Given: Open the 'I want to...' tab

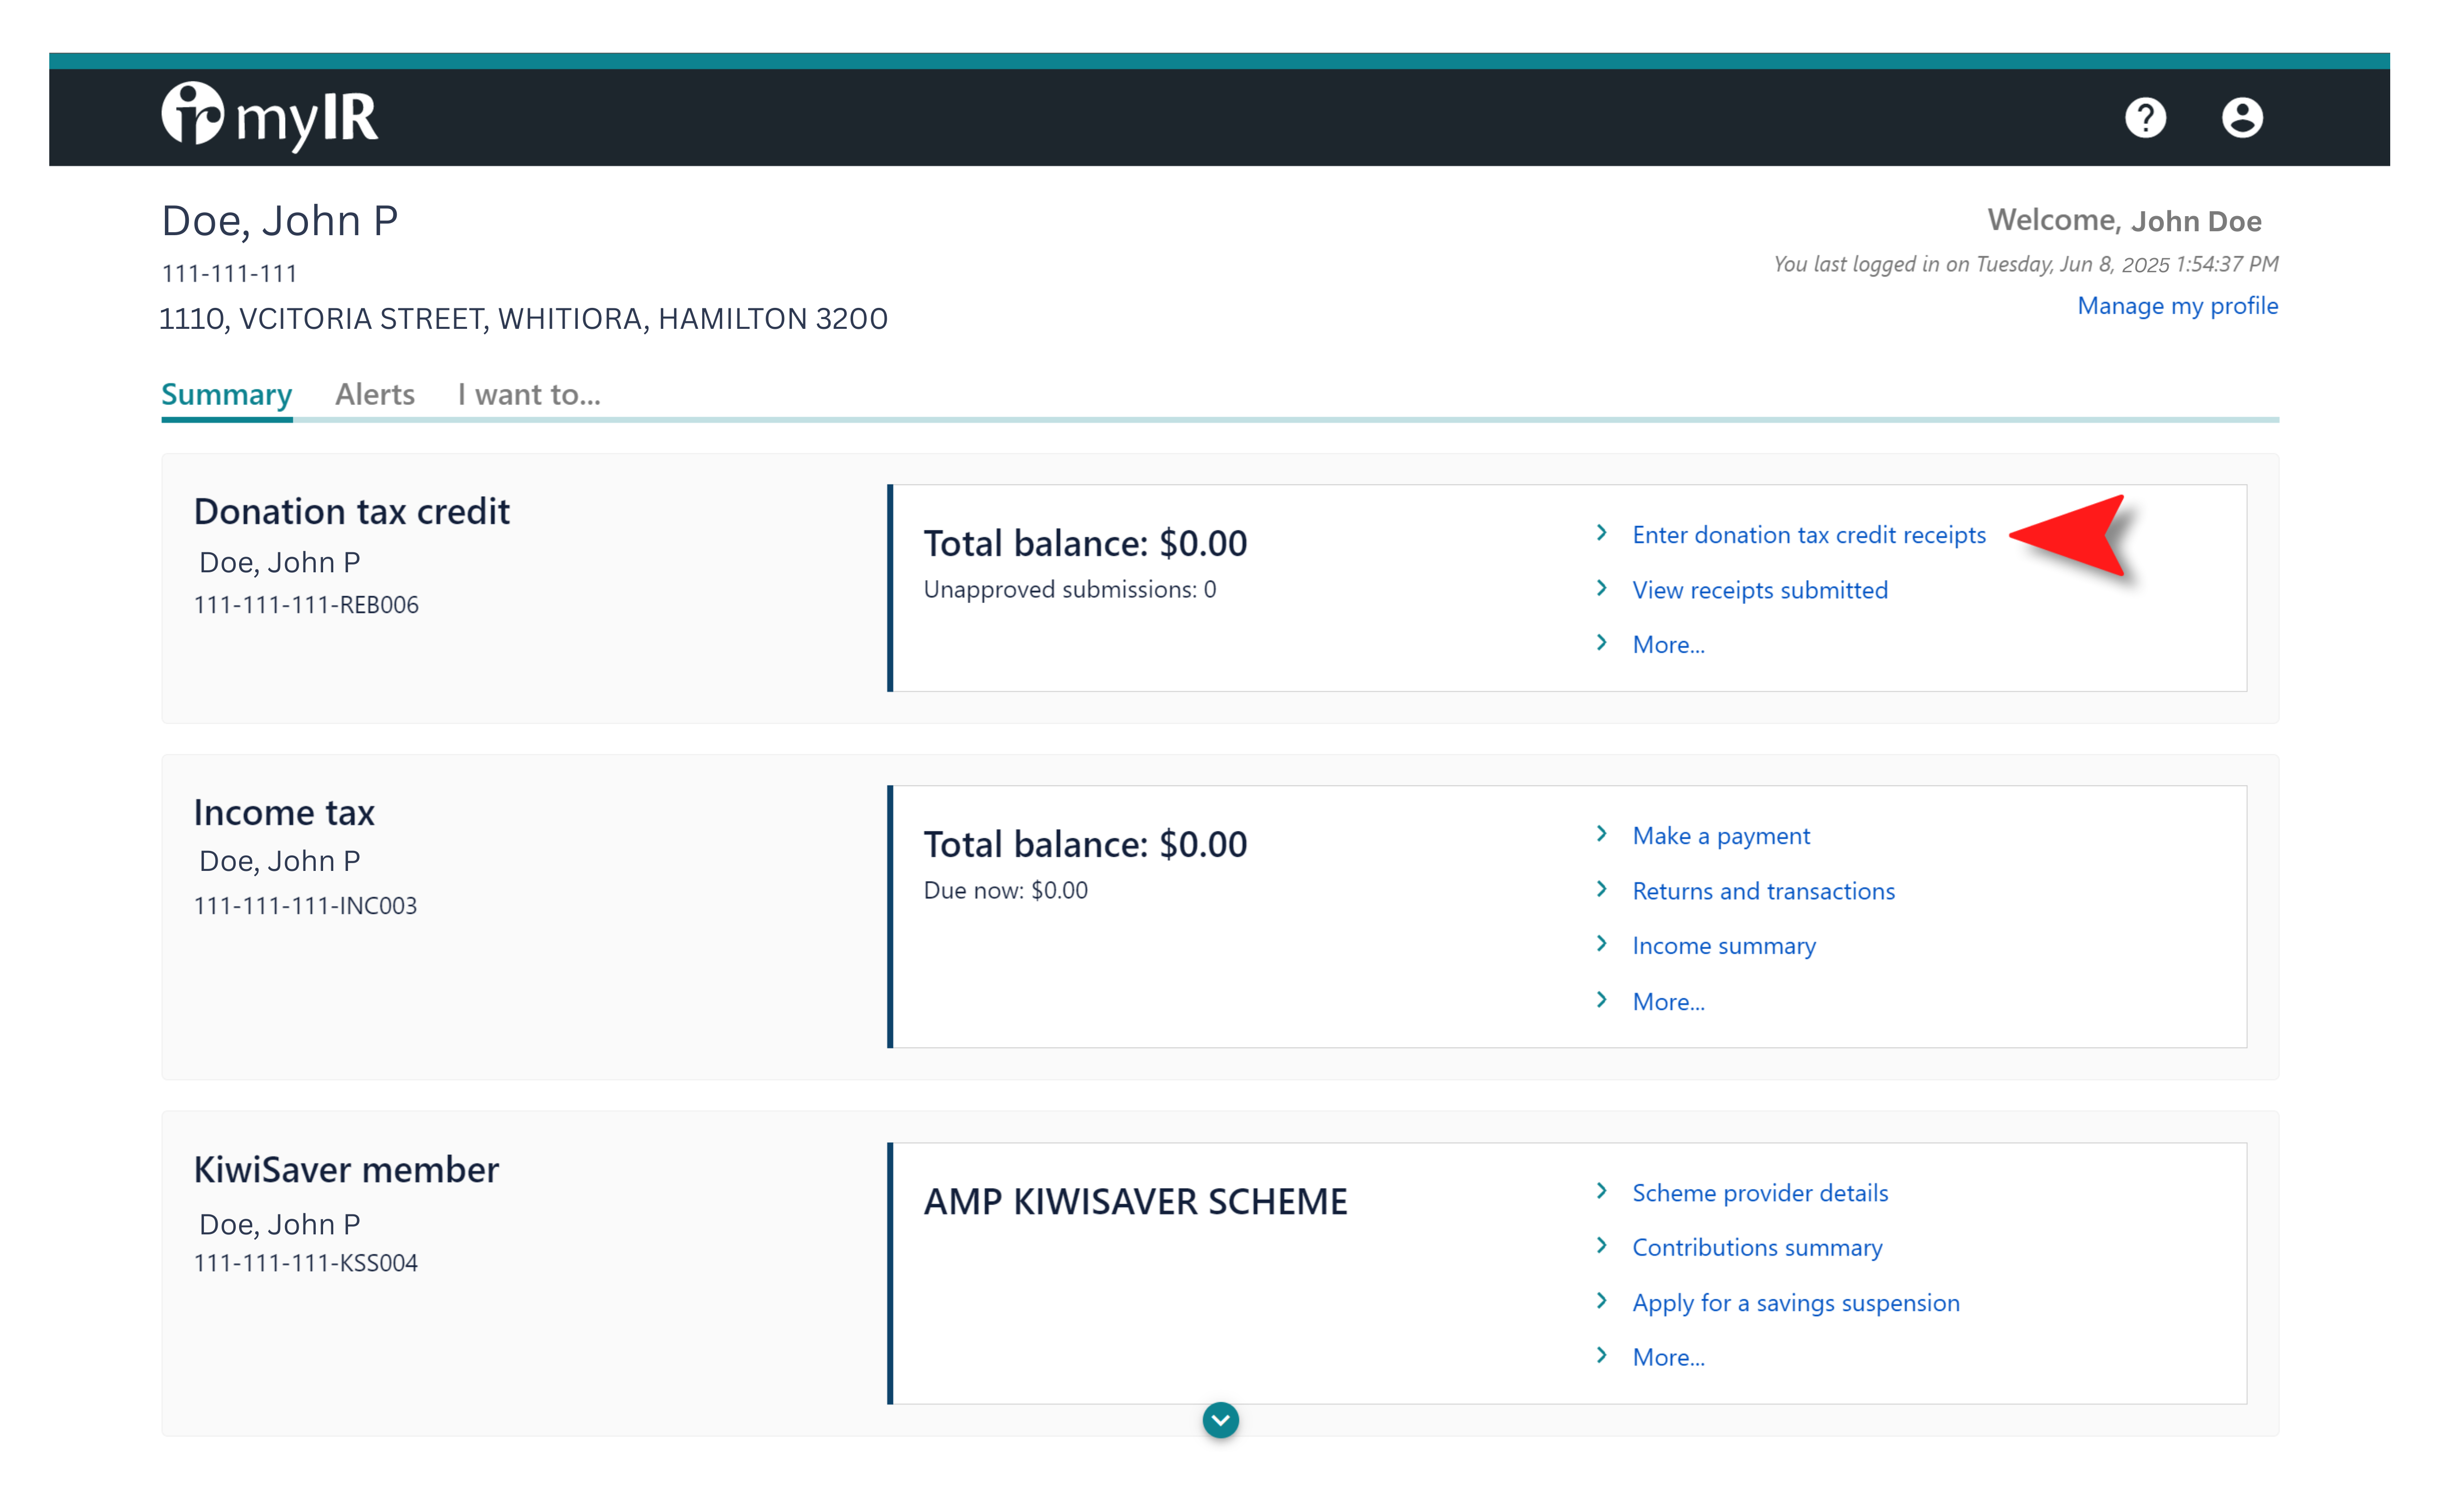Looking at the screenshot, I should [x=529, y=394].
